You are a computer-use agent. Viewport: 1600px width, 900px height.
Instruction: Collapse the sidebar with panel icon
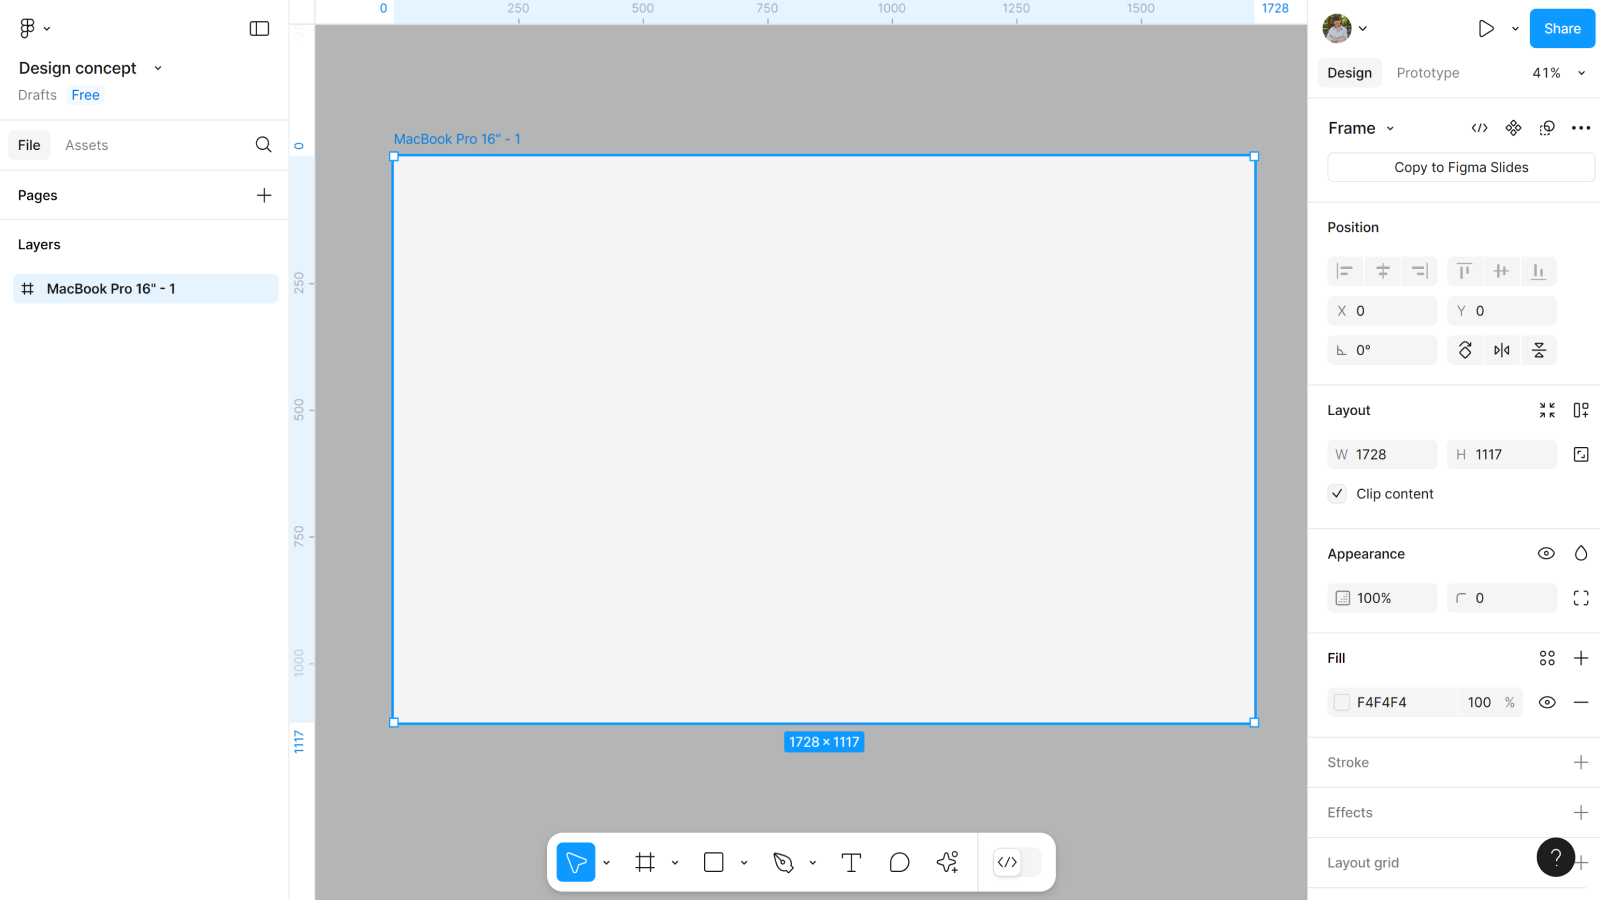(x=259, y=29)
